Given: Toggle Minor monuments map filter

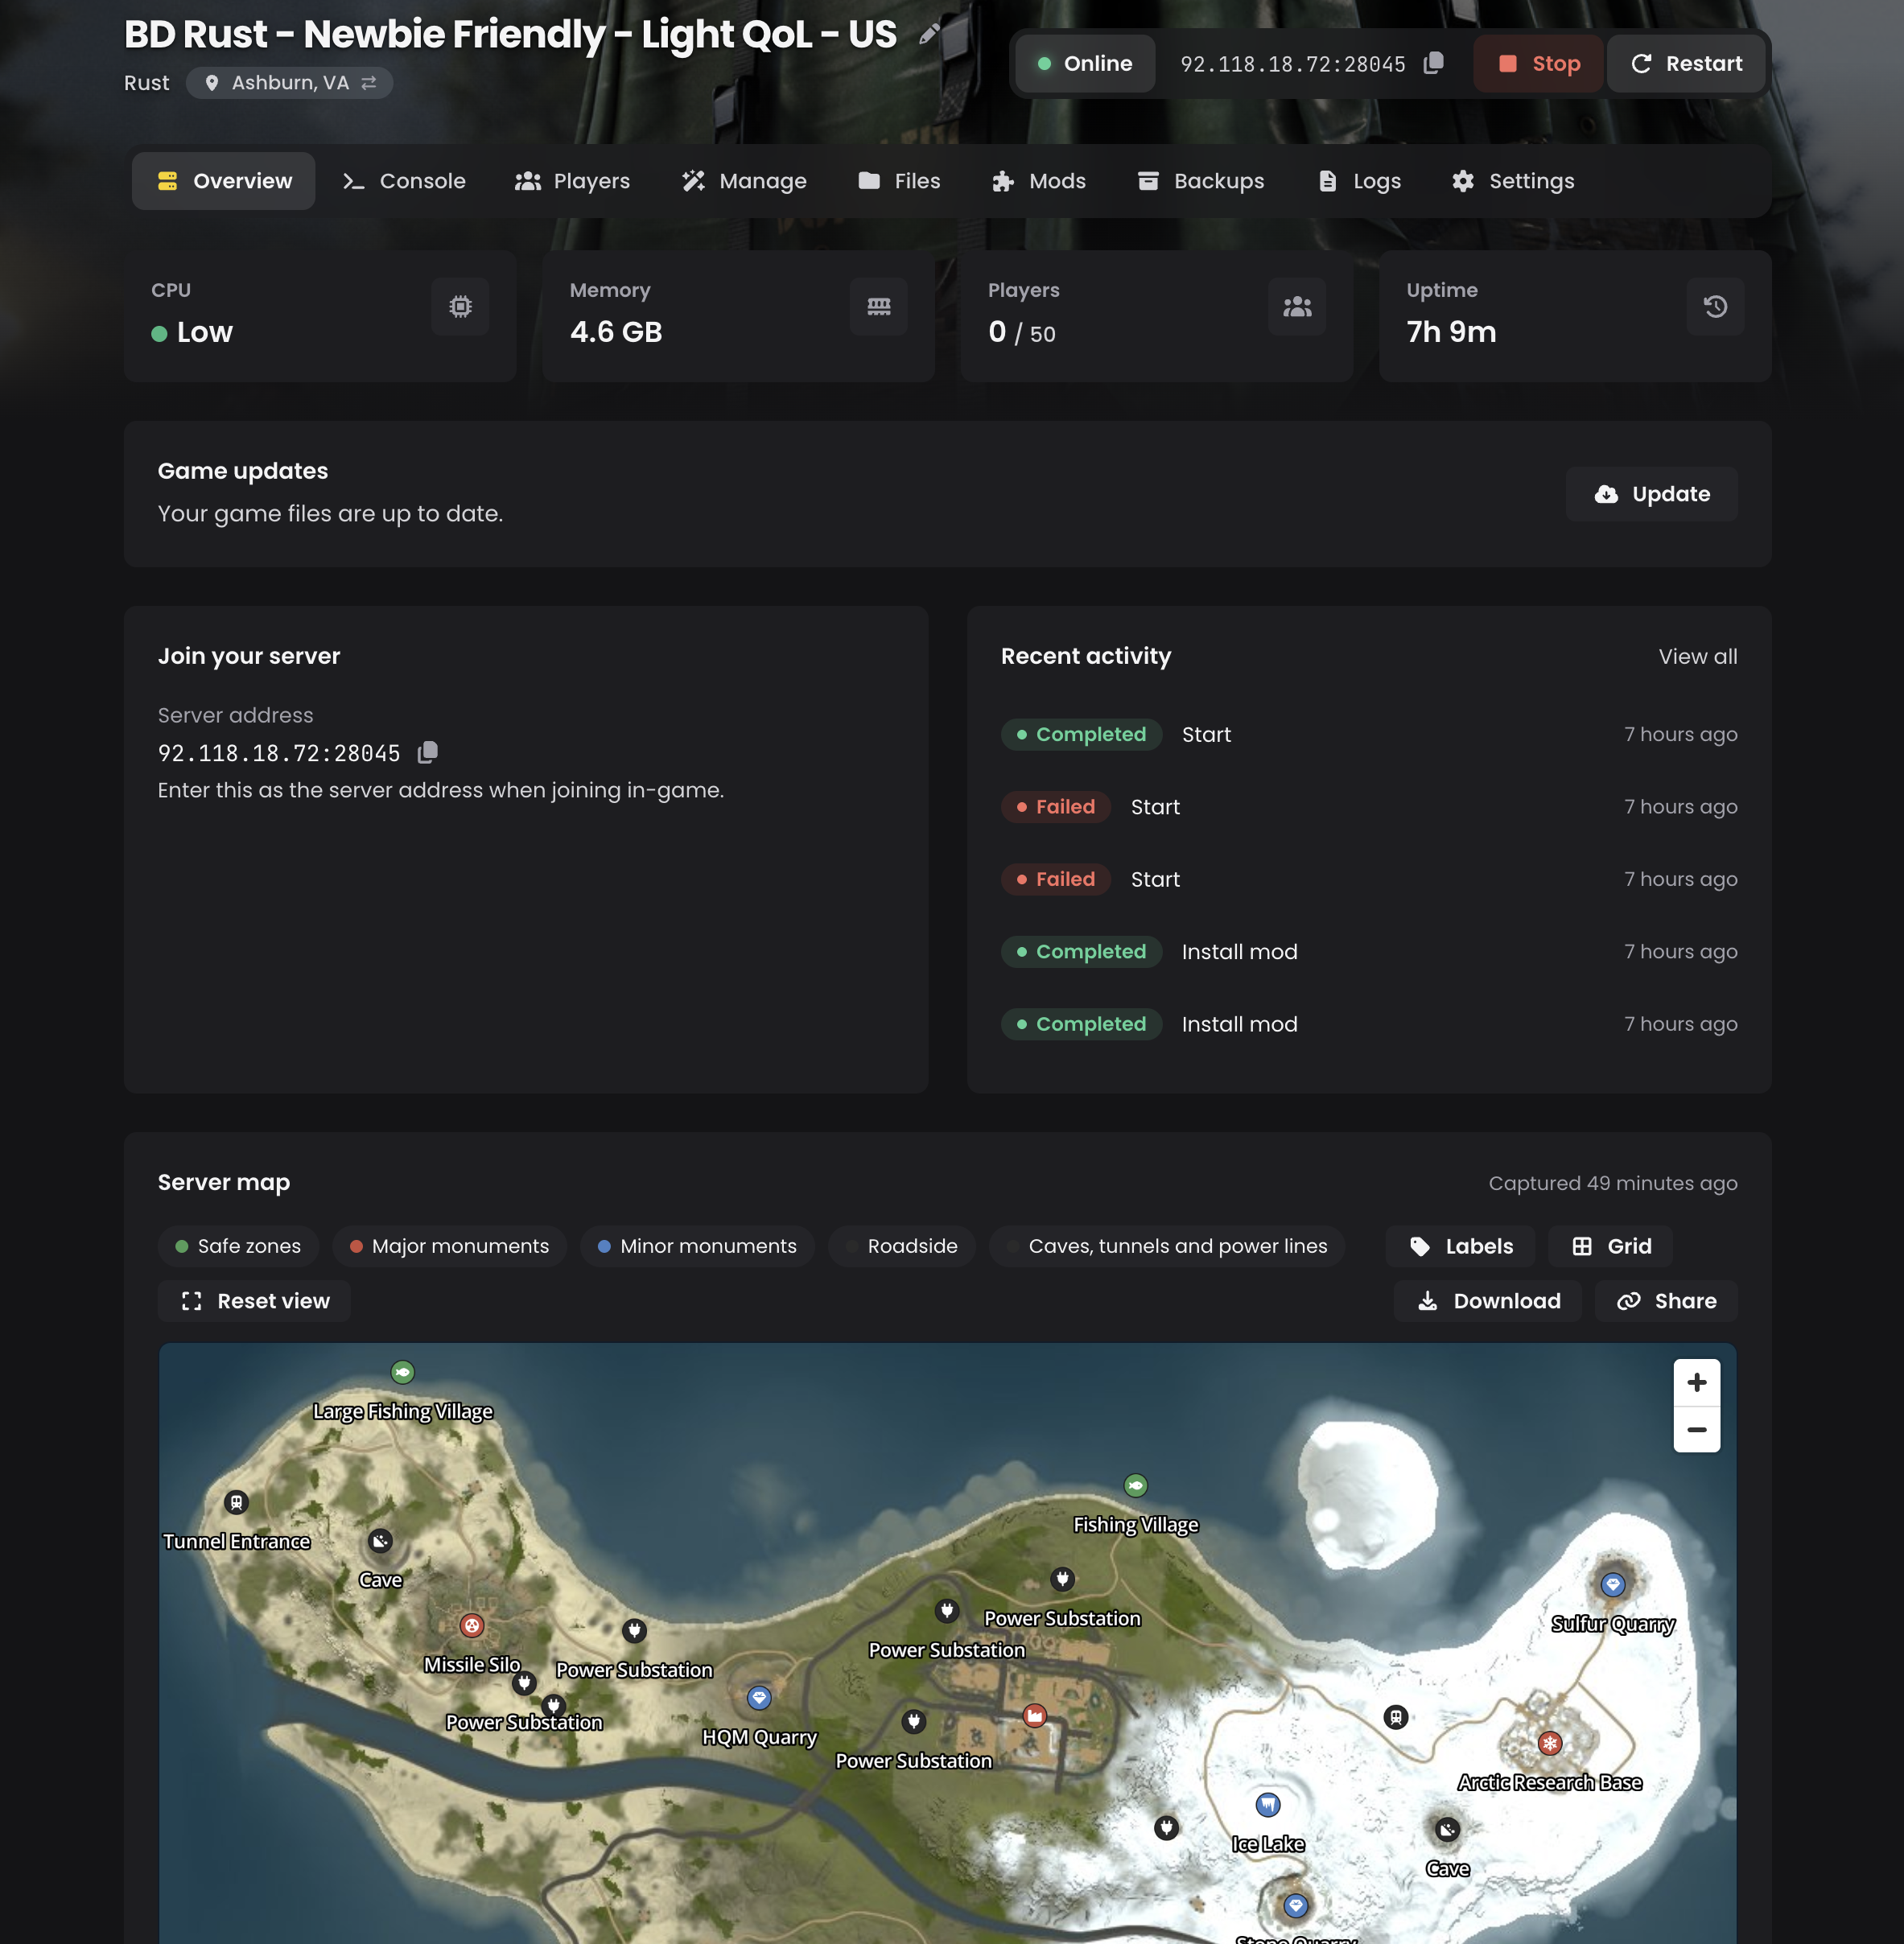Looking at the screenshot, I should pos(697,1246).
